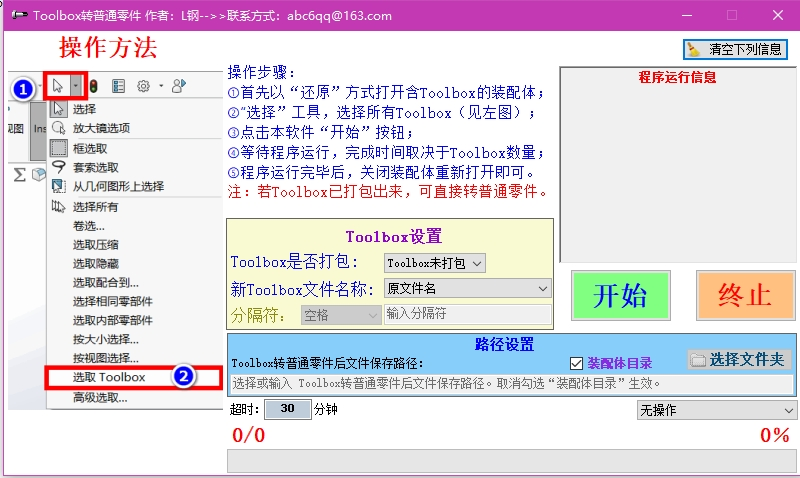Screen dimensions: 800x478
Task: Choose 选取压缩 in the selection menu
Action: pos(95,245)
